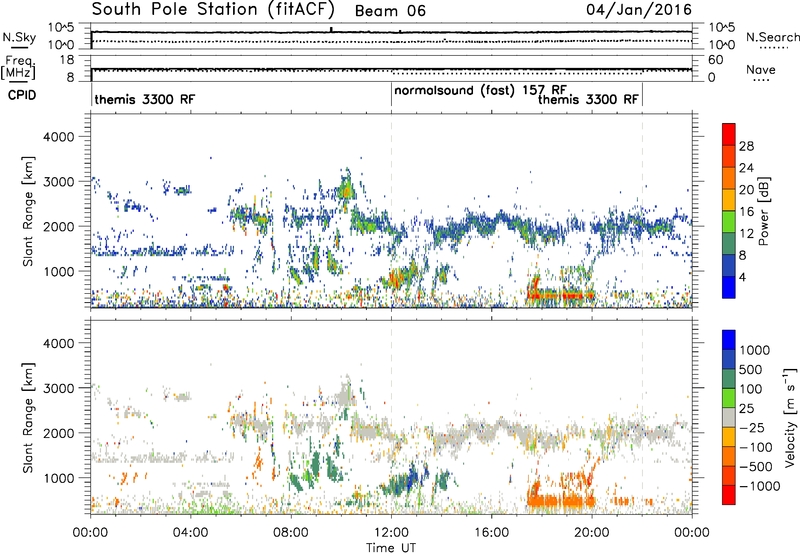Click the 'Nave' legend label
This screenshot has width=800, height=554.
(761, 69)
